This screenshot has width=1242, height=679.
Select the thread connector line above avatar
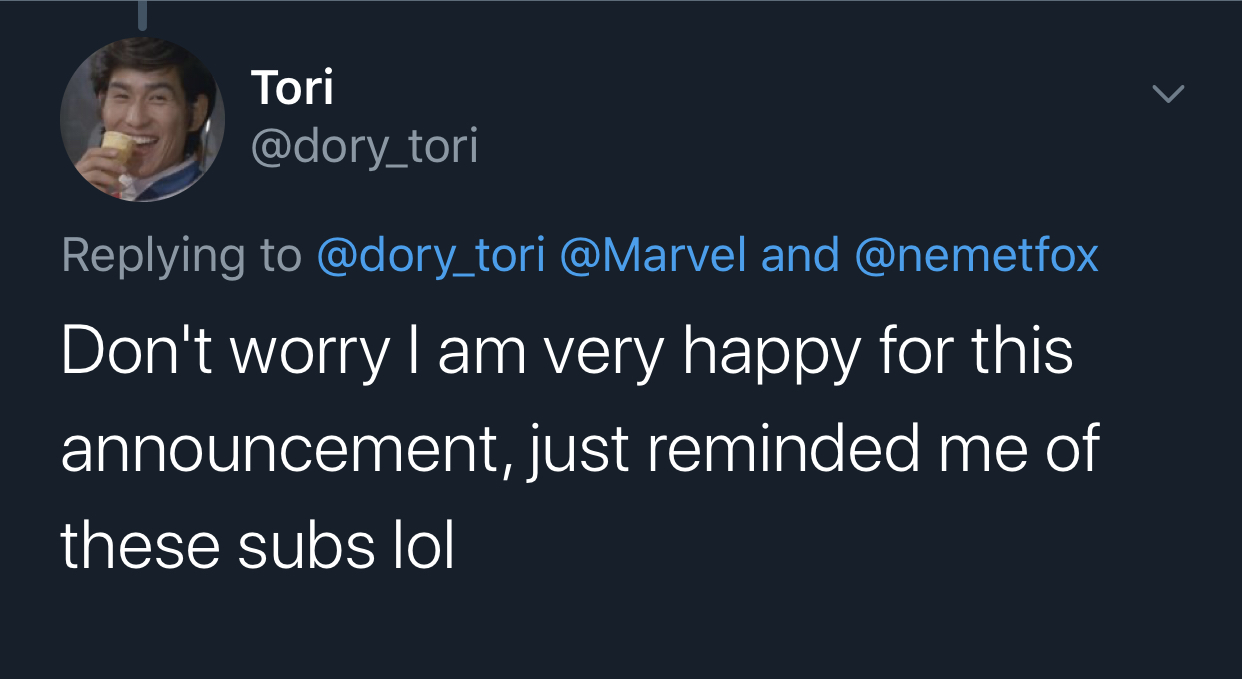point(143,14)
